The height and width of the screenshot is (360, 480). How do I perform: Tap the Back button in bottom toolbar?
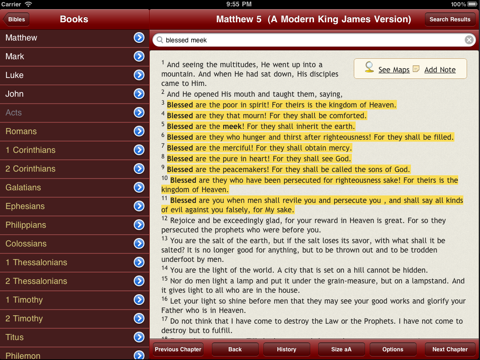coord(235,349)
